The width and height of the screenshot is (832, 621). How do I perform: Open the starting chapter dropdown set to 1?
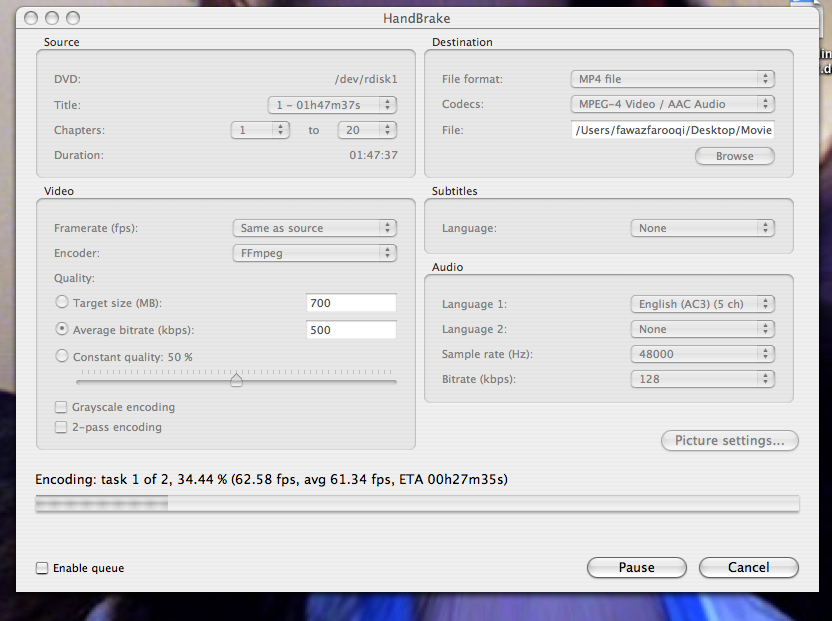pyautogui.click(x=260, y=130)
